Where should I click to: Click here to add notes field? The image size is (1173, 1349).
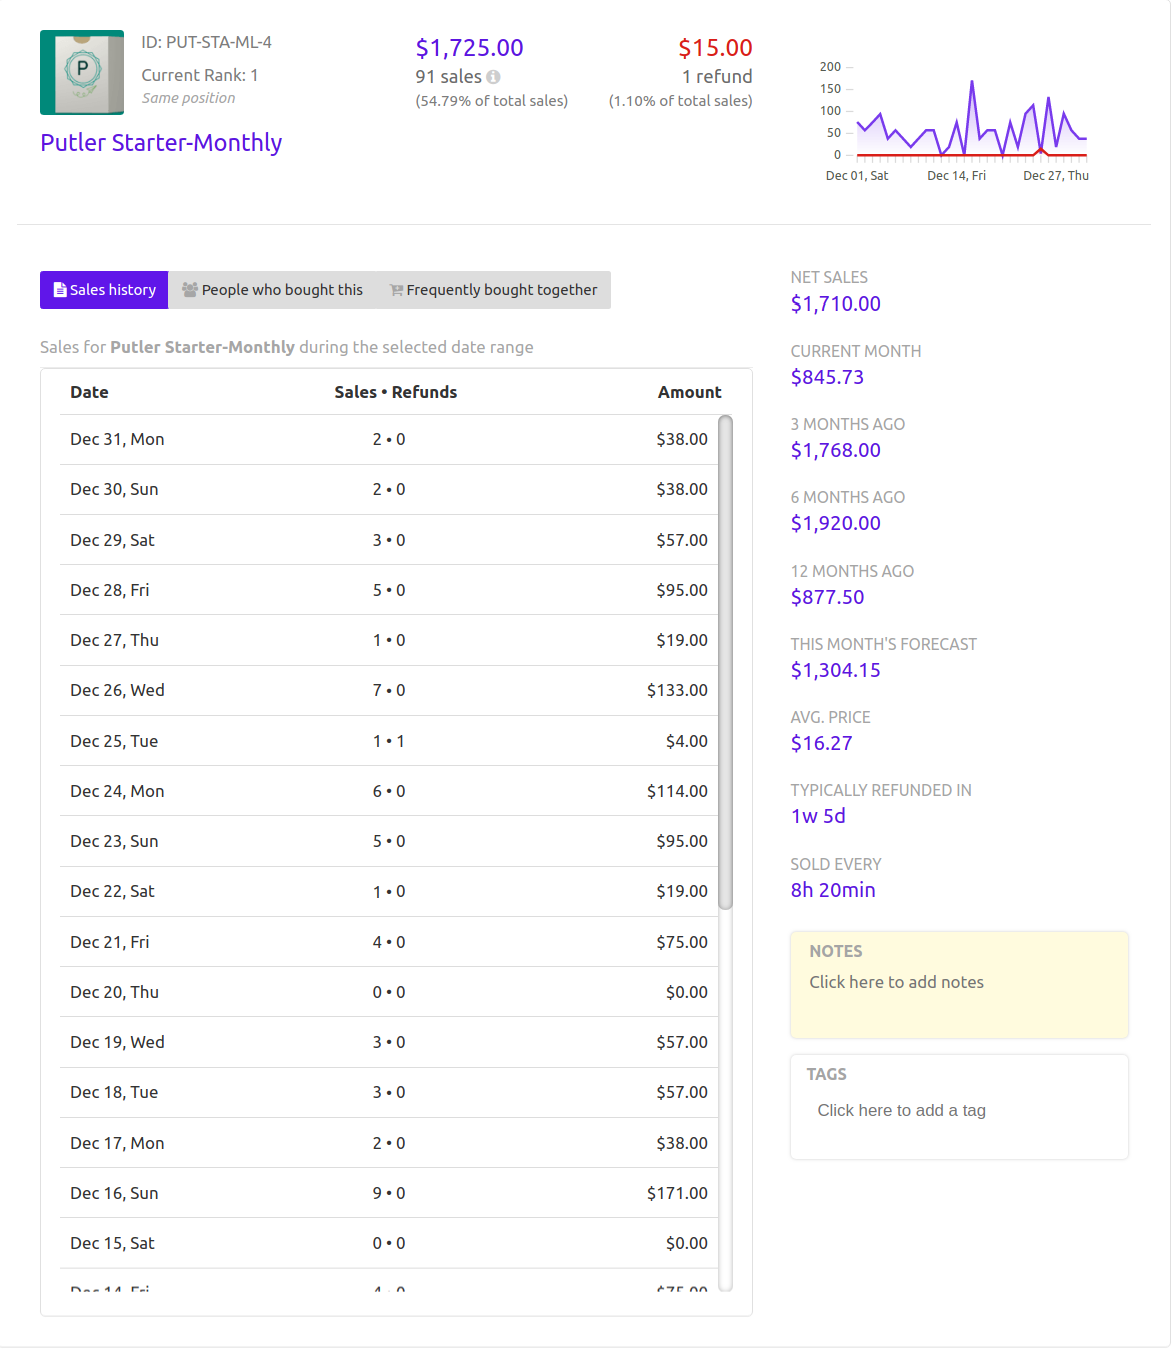pyautogui.click(x=896, y=983)
